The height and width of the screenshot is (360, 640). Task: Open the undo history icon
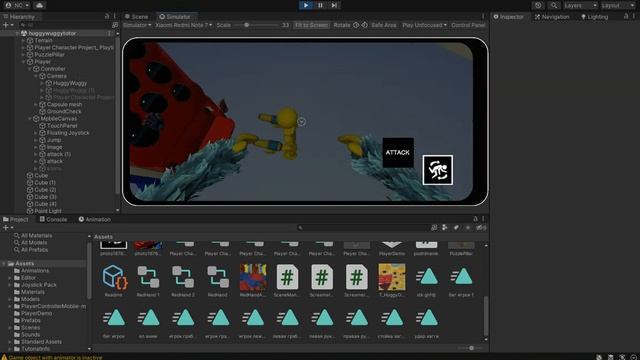538,5
